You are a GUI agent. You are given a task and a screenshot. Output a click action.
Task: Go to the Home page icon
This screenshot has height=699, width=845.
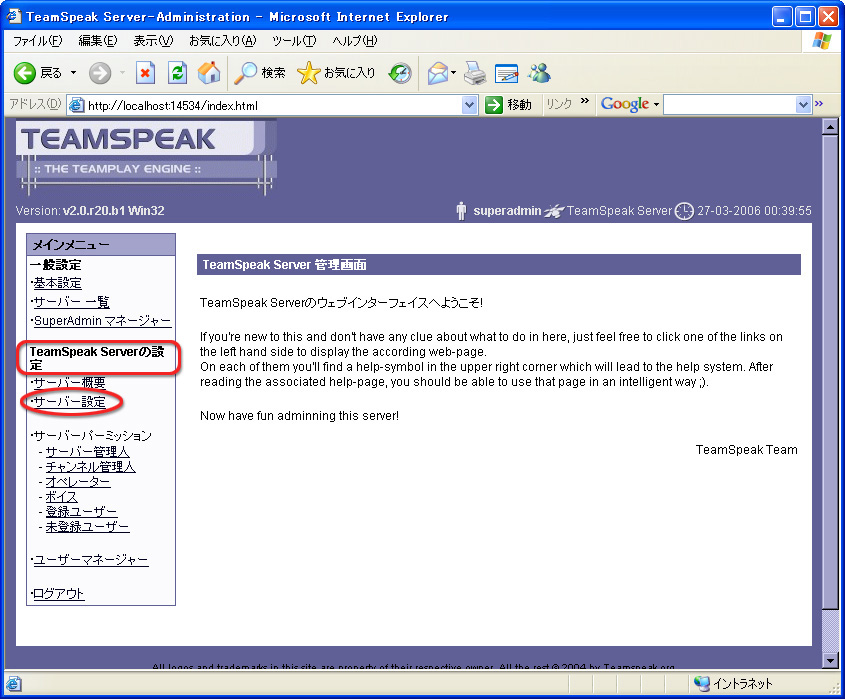pos(209,73)
